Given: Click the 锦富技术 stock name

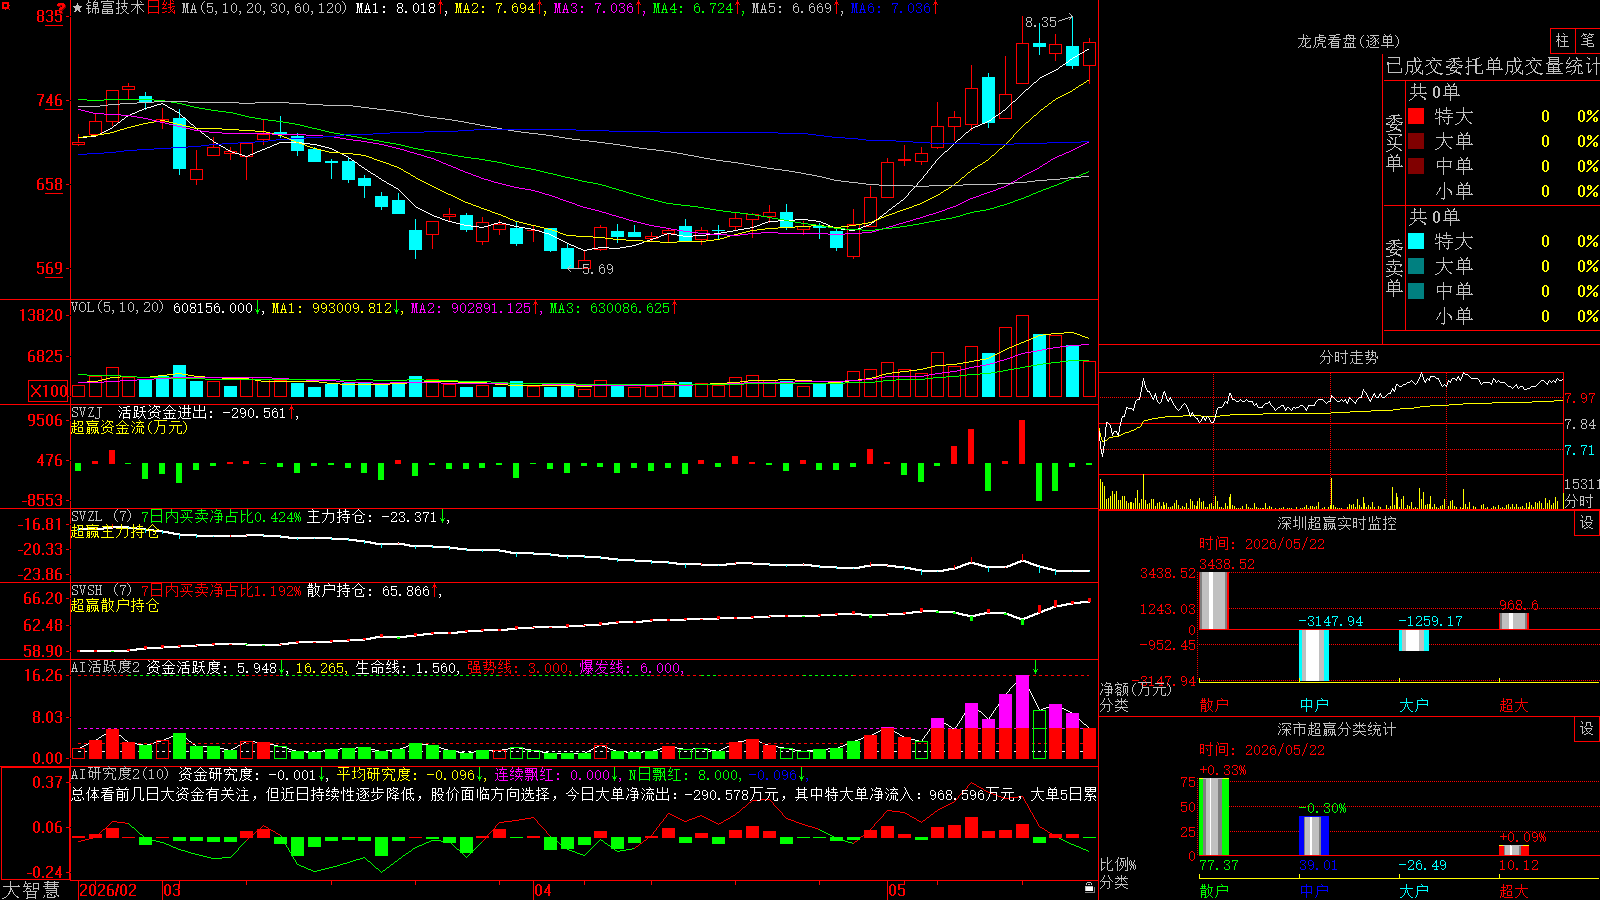Looking at the screenshot, I should click(115, 8).
